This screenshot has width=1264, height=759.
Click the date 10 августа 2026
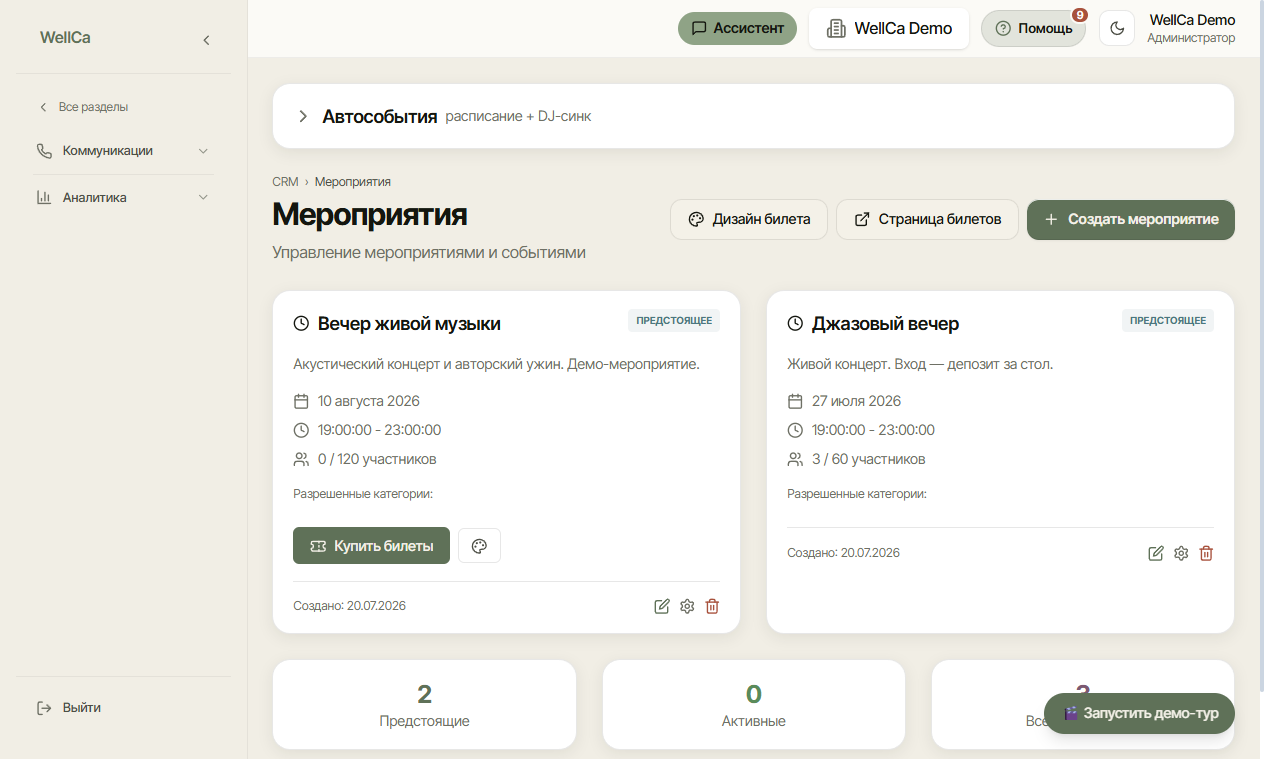coord(369,401)
